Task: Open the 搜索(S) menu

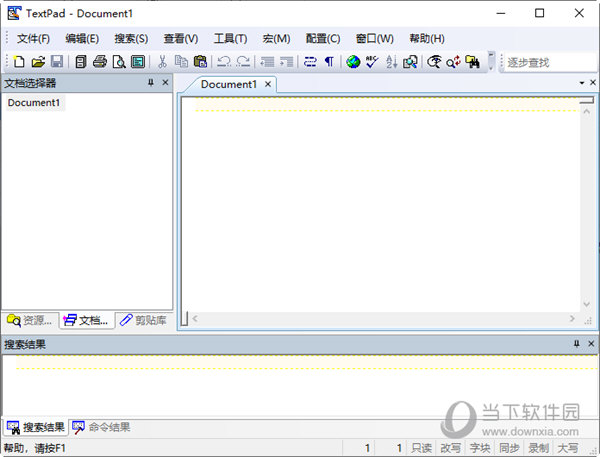Action: [x=131, y=38]
